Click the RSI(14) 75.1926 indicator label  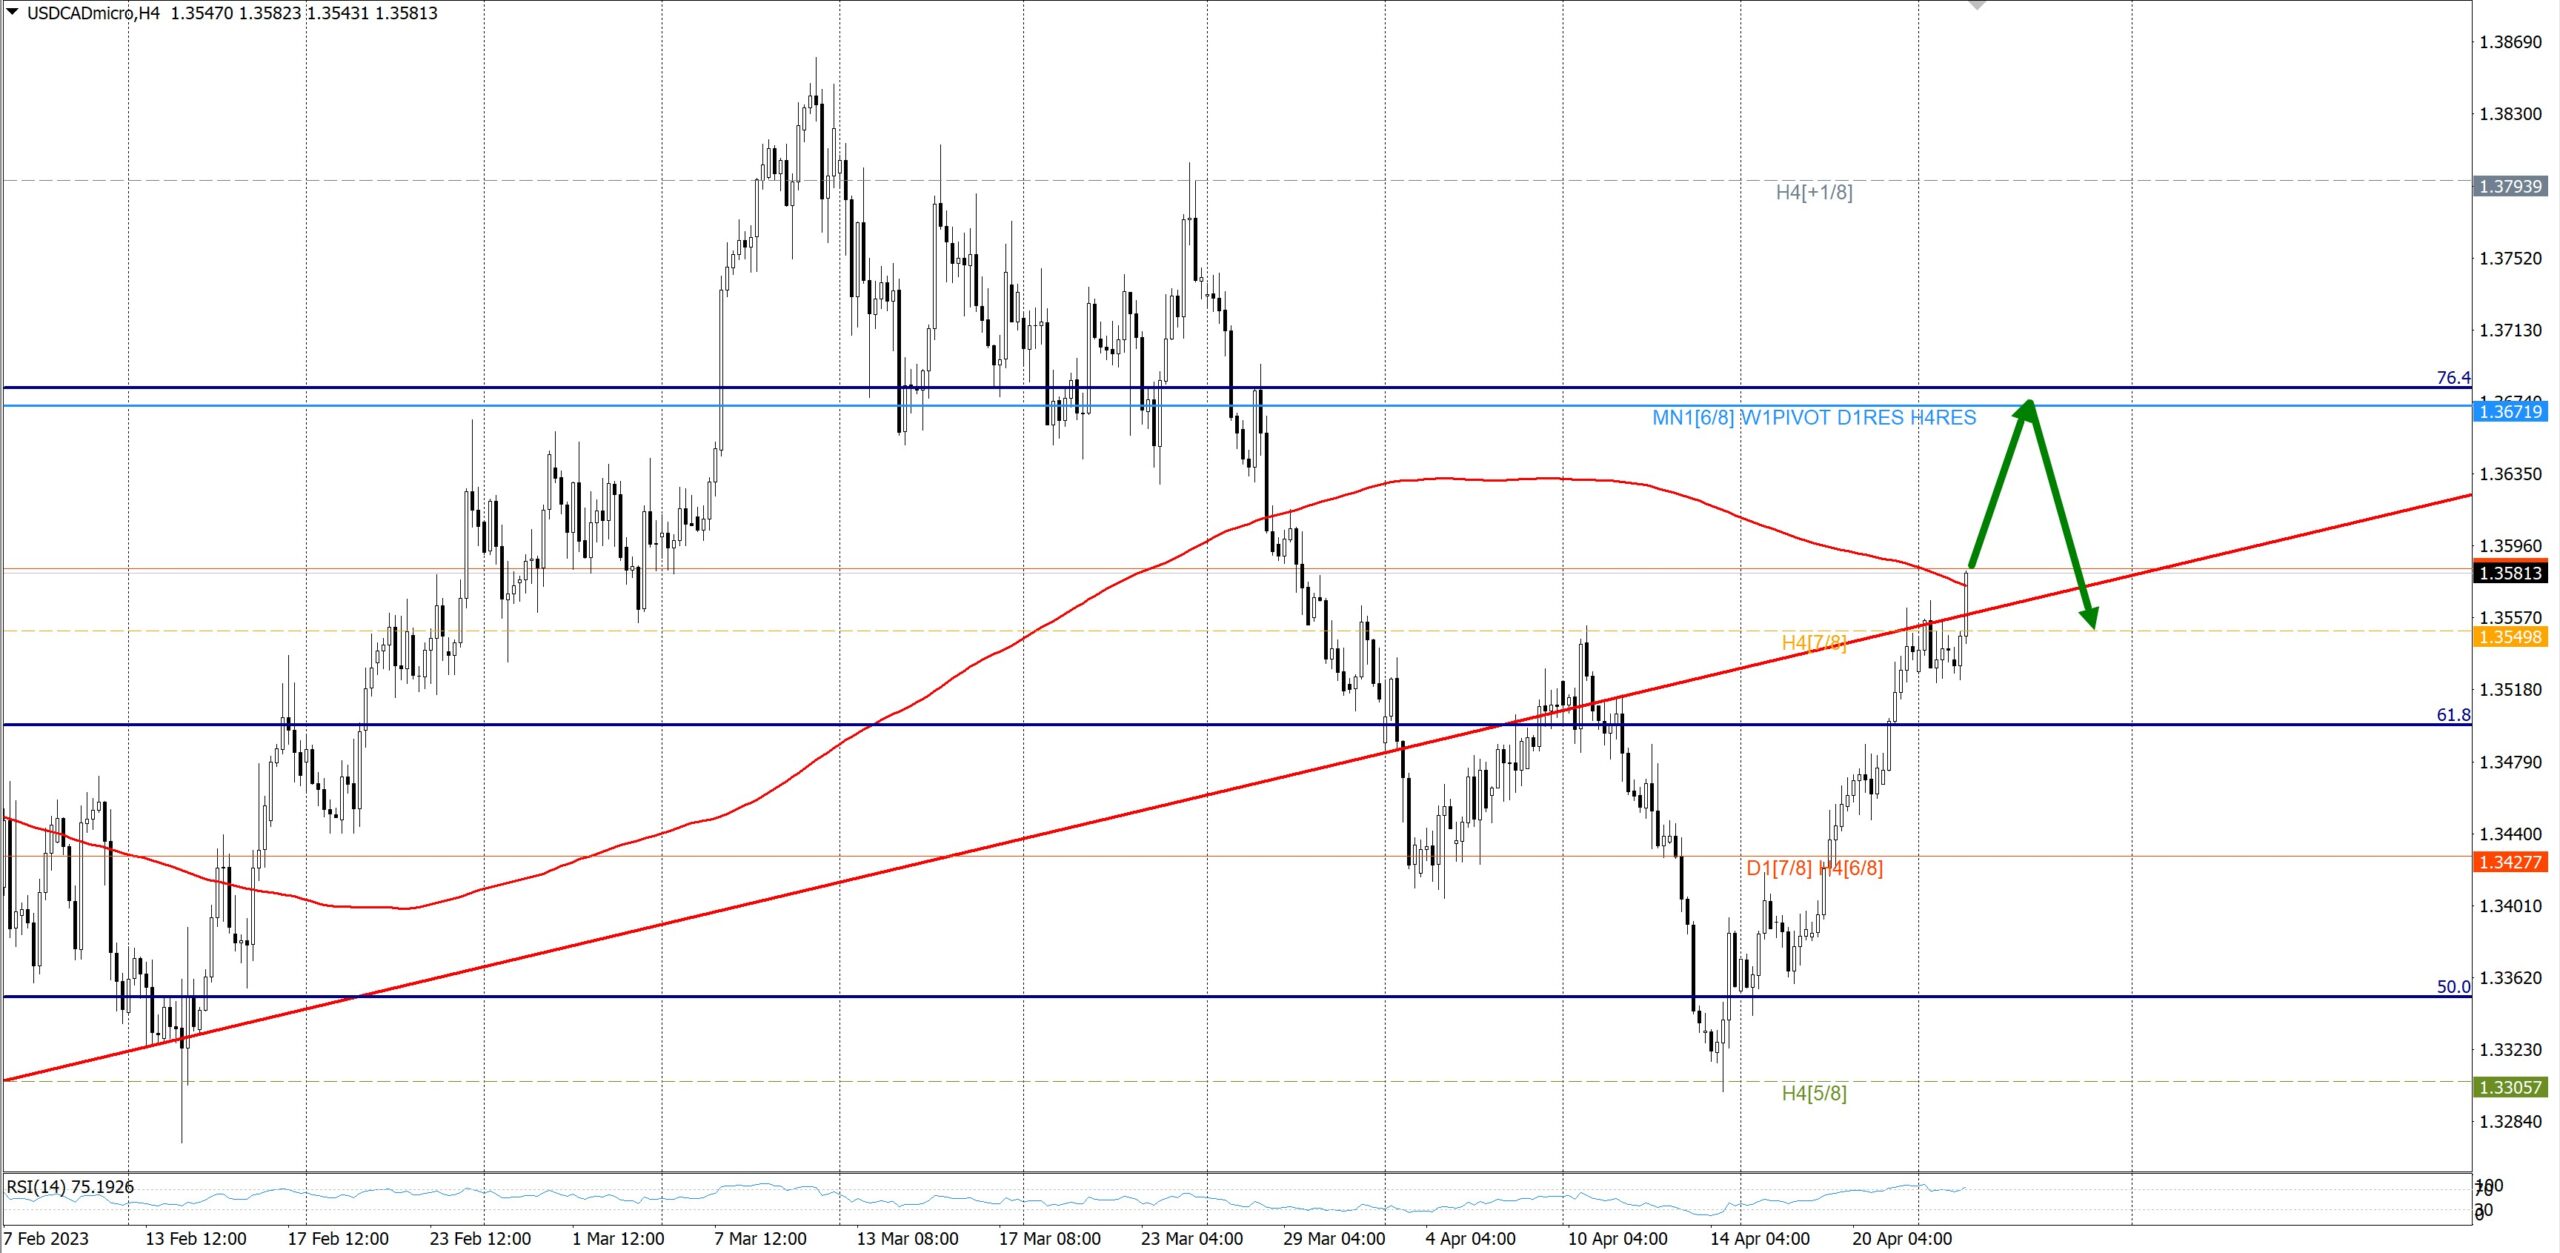point(70,1187)
